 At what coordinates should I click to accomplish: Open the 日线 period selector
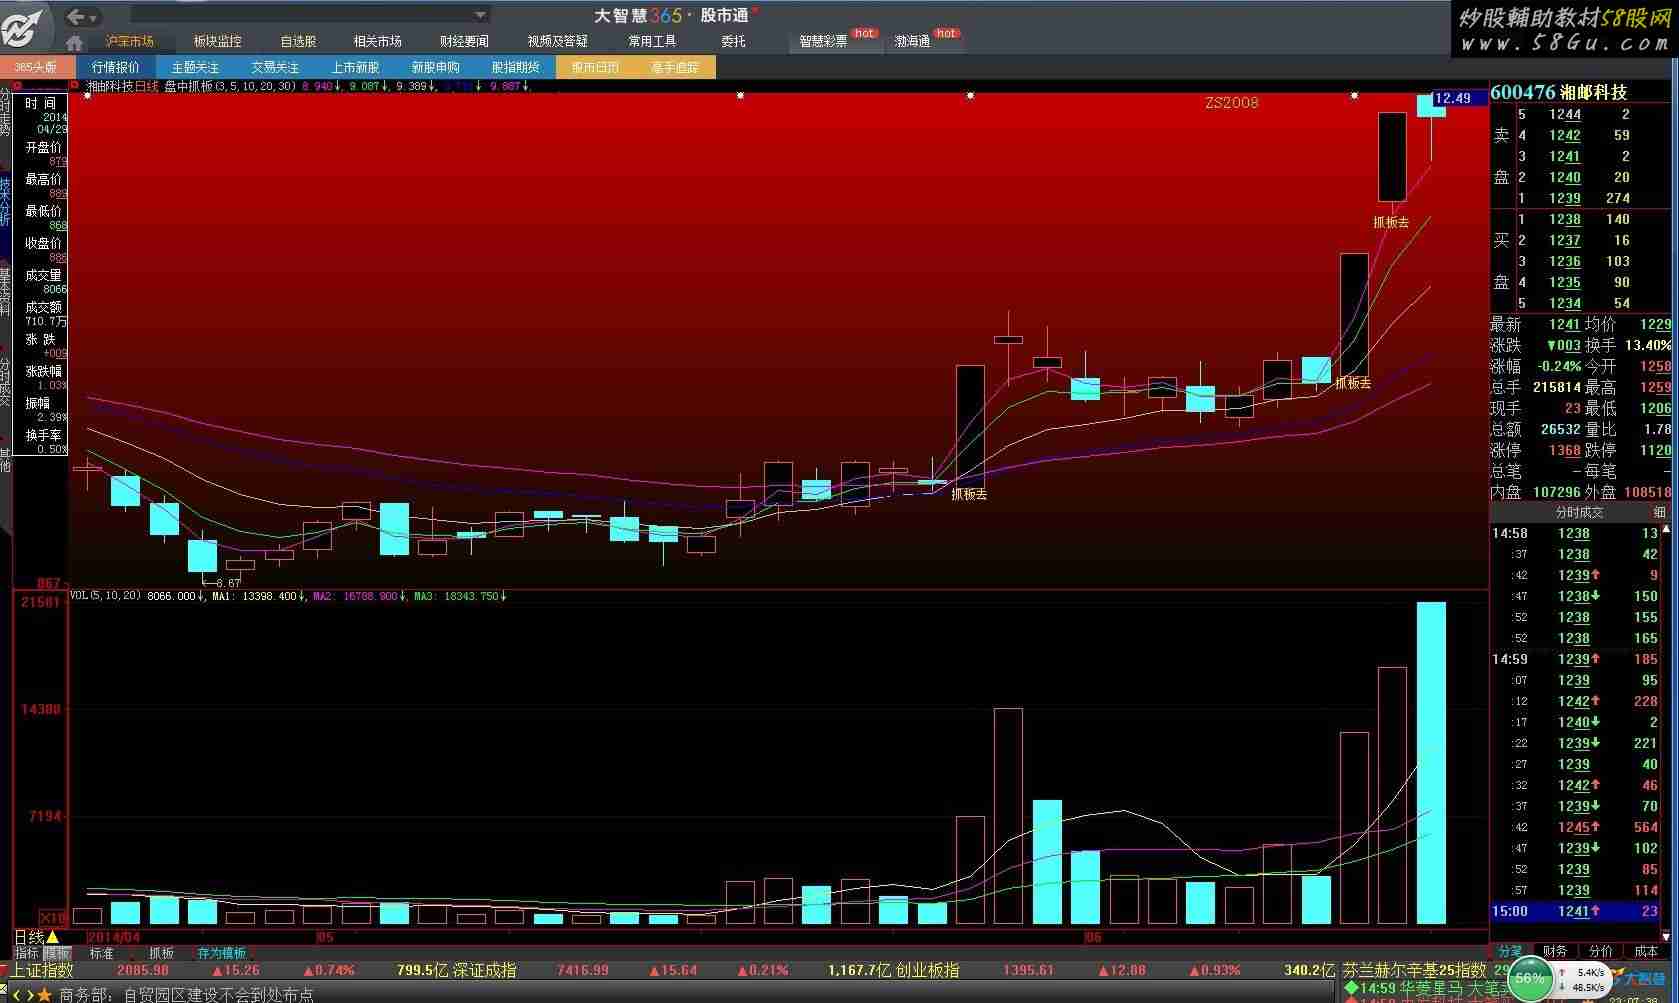coord(37,937)
